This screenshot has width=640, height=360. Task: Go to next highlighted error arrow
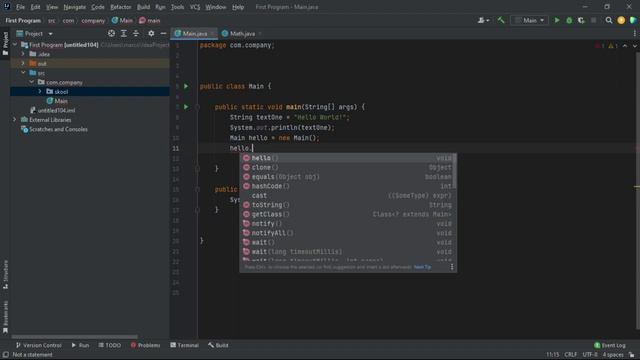tap(634, 46)
